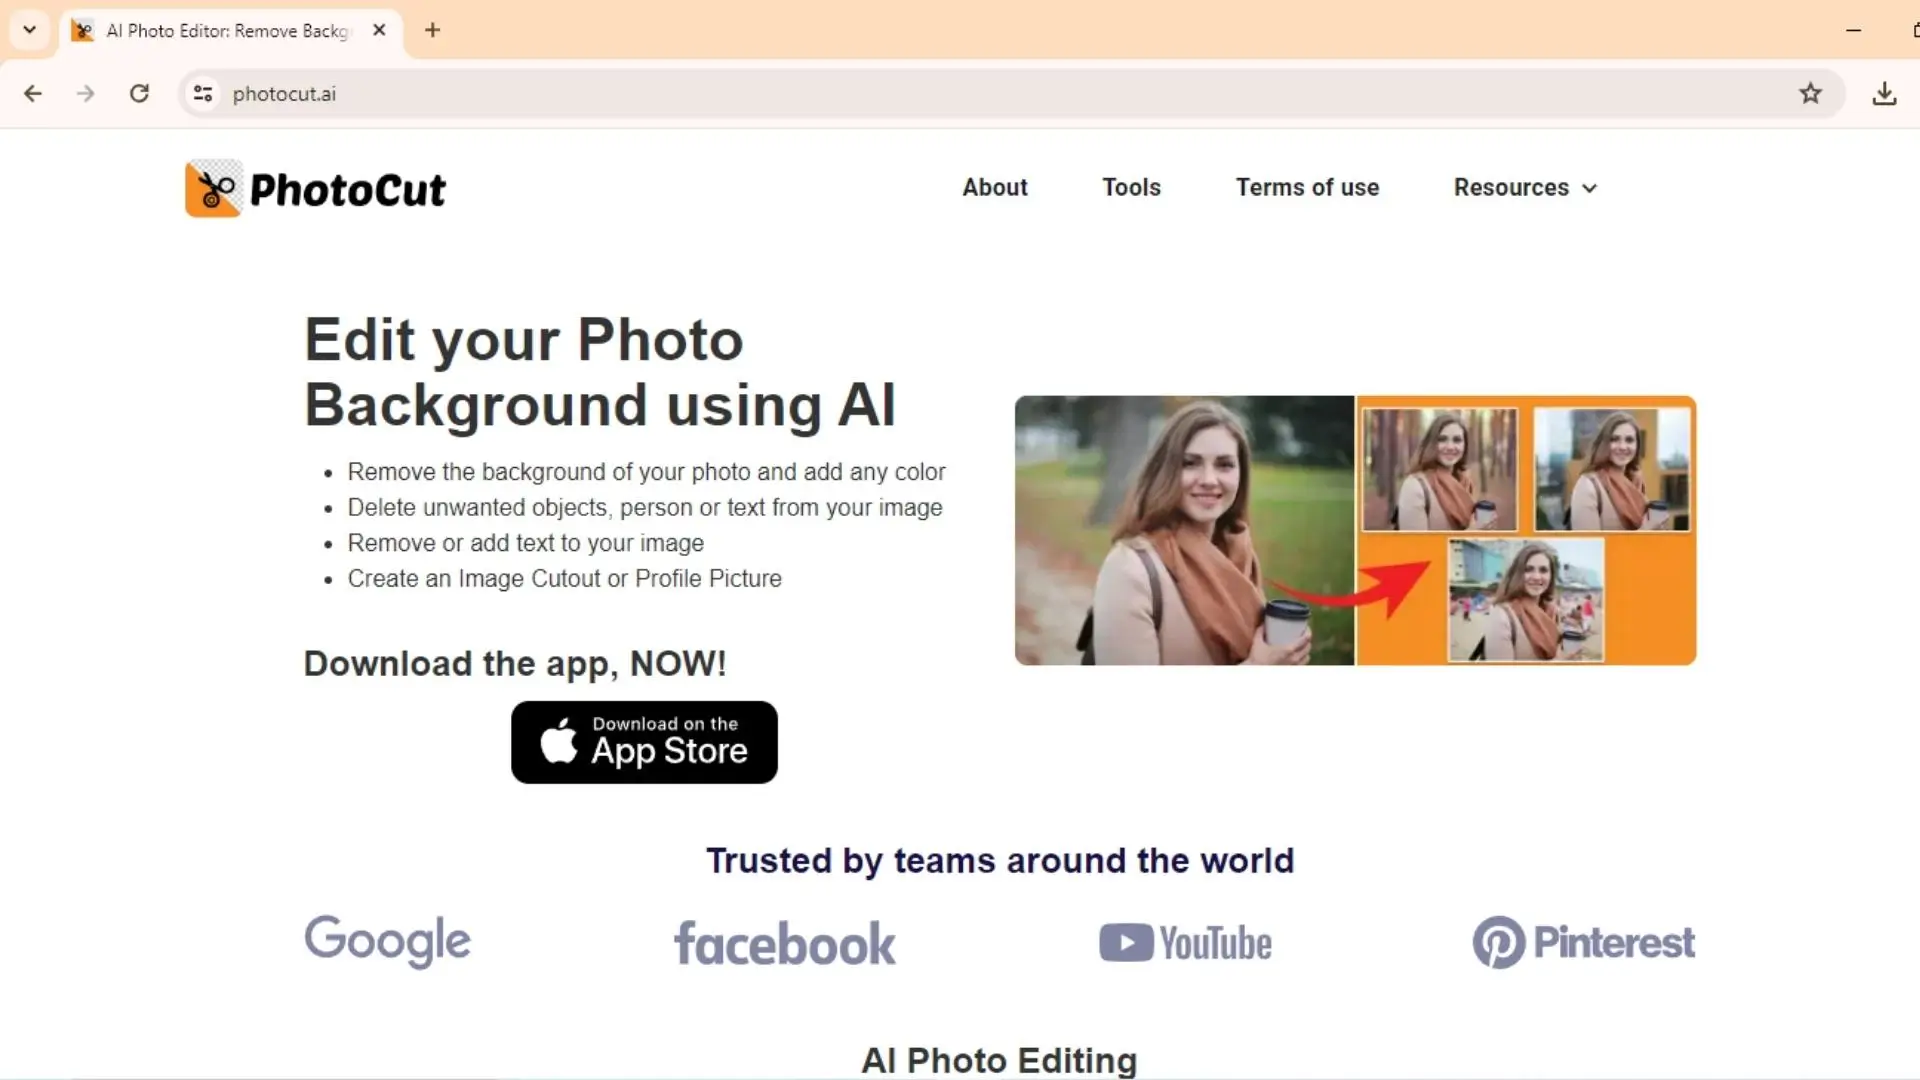The width and height of the screenshot is (1920, 1080).
Task: Bookmark this page with the star icon
Action: (1810, 94)
